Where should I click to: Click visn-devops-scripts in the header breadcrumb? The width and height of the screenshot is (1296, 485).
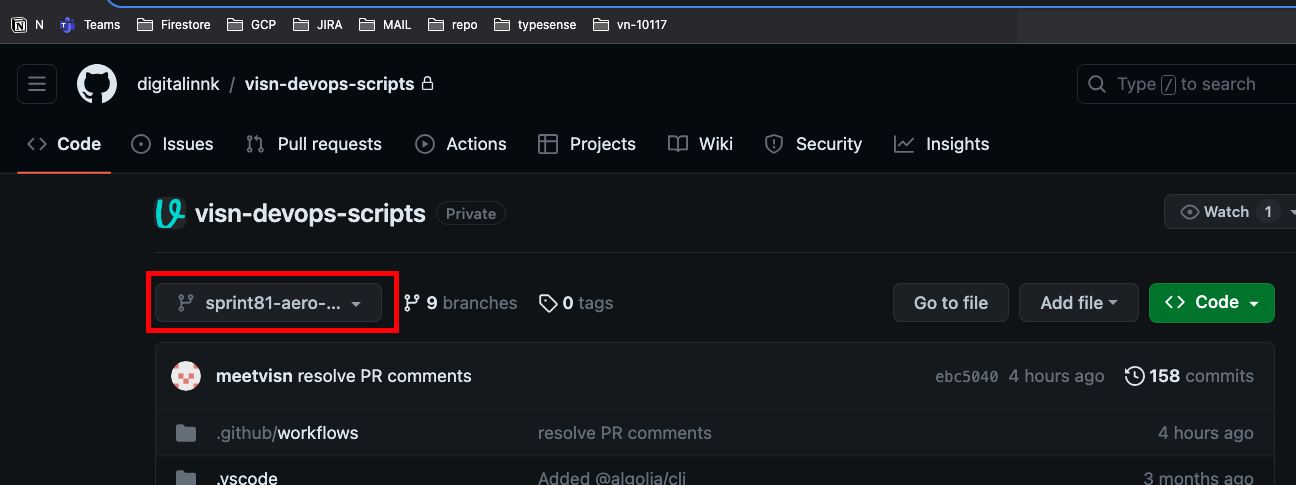[329, 84]
